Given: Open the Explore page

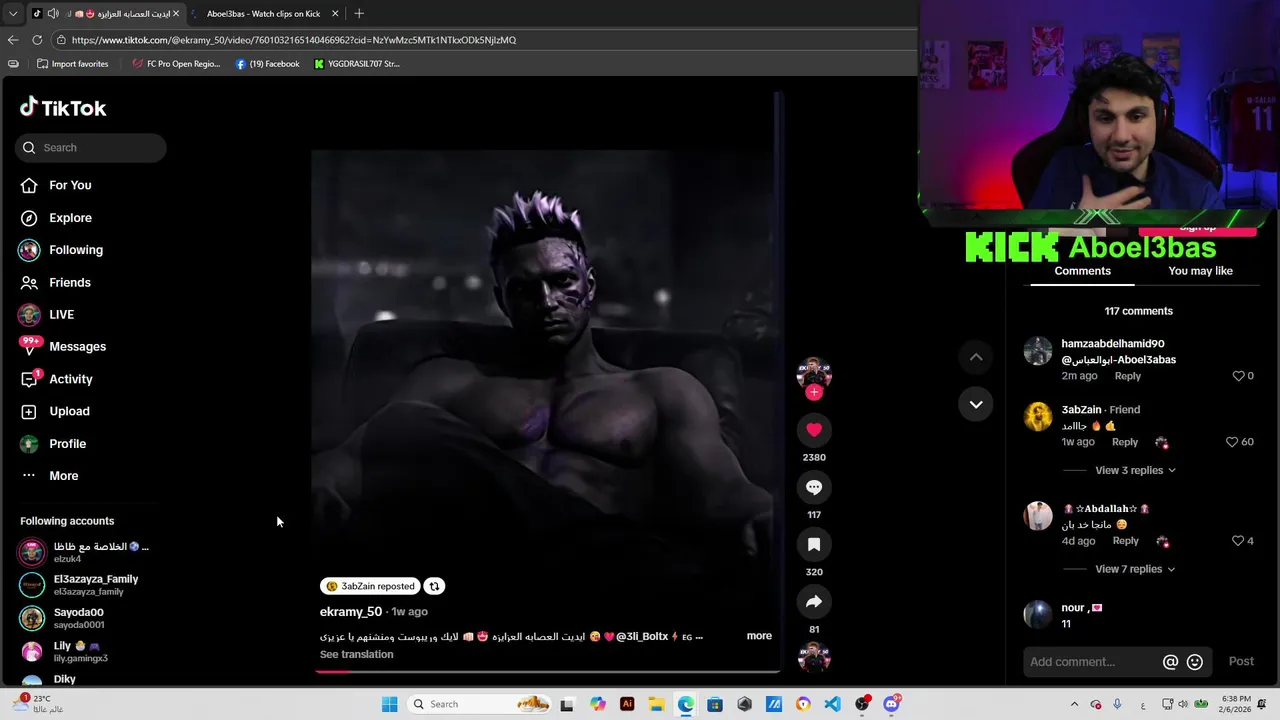Looking at the screenshot, I should coord(56,218).
